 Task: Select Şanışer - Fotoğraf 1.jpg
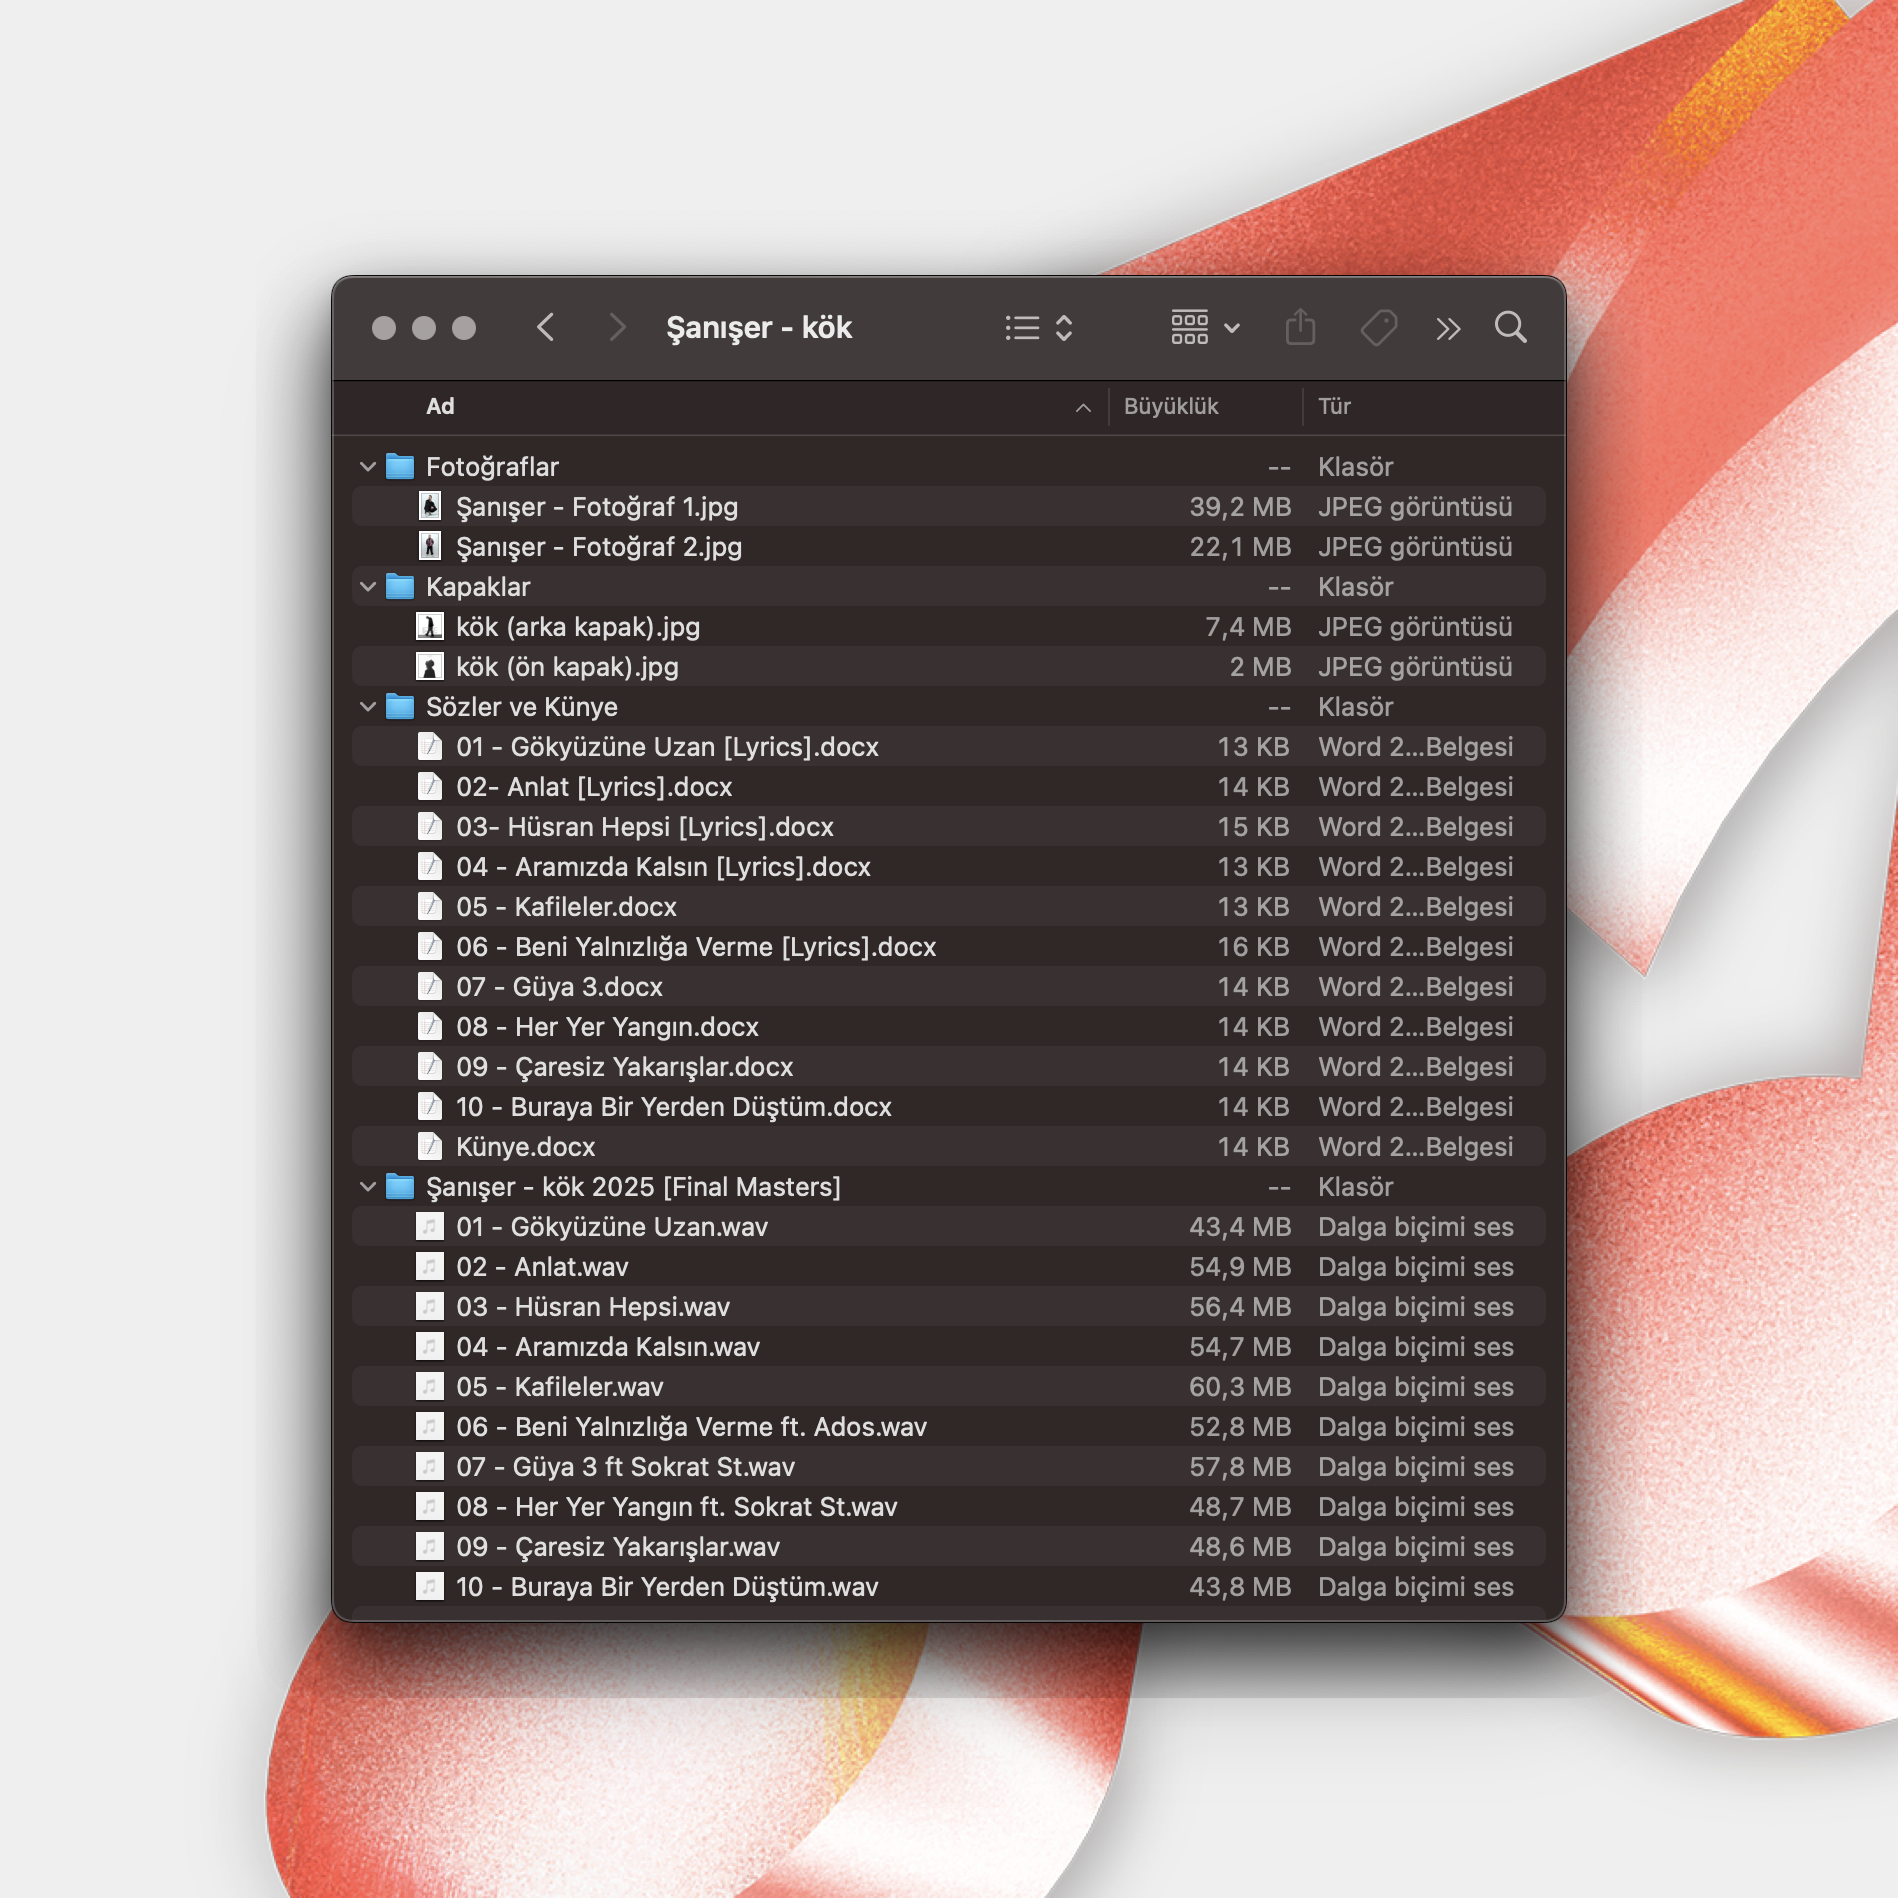click(596, 507)
